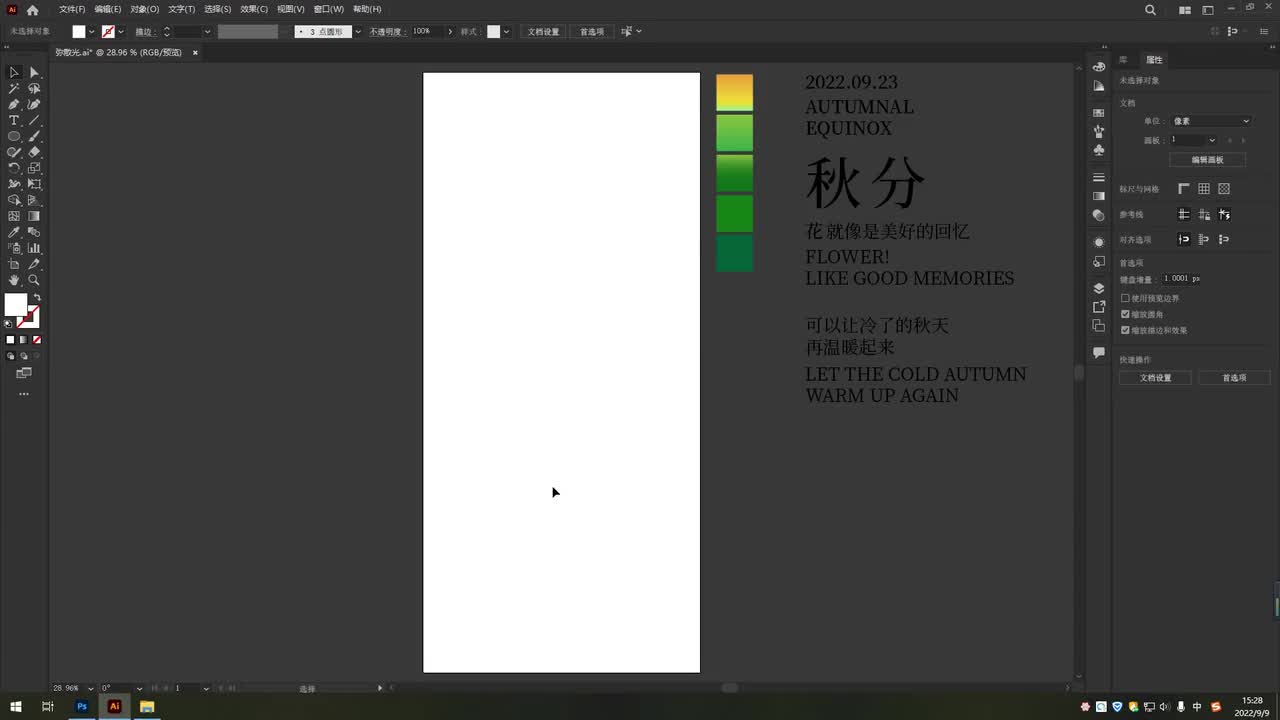This screenshot has height=720, width=1280.
Task: Open the 文件(F) menu
Action: [72, 9]
